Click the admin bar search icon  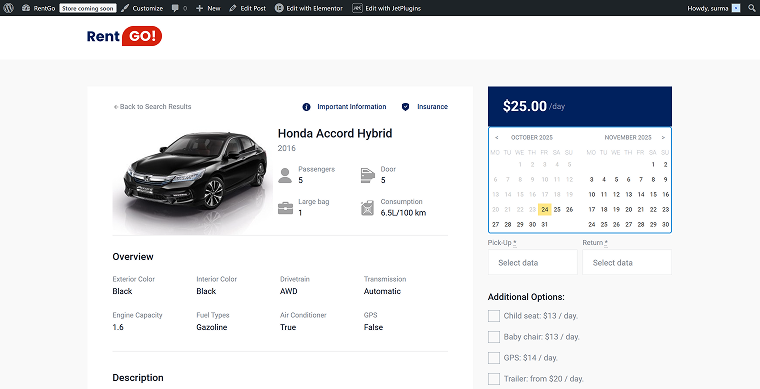(x=752, y=8)
